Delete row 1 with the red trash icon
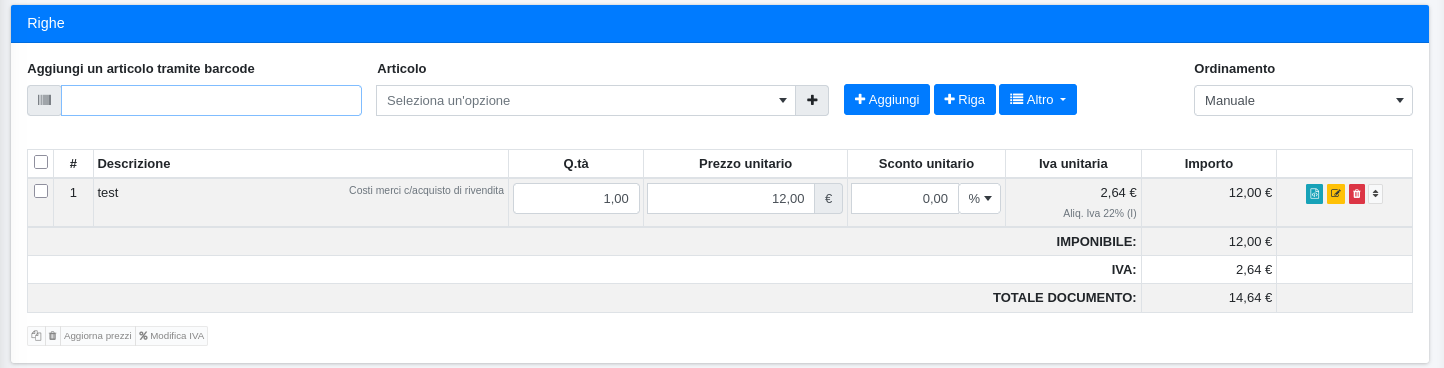This screenshot has height=368, width=1444. coord(1356,194)
